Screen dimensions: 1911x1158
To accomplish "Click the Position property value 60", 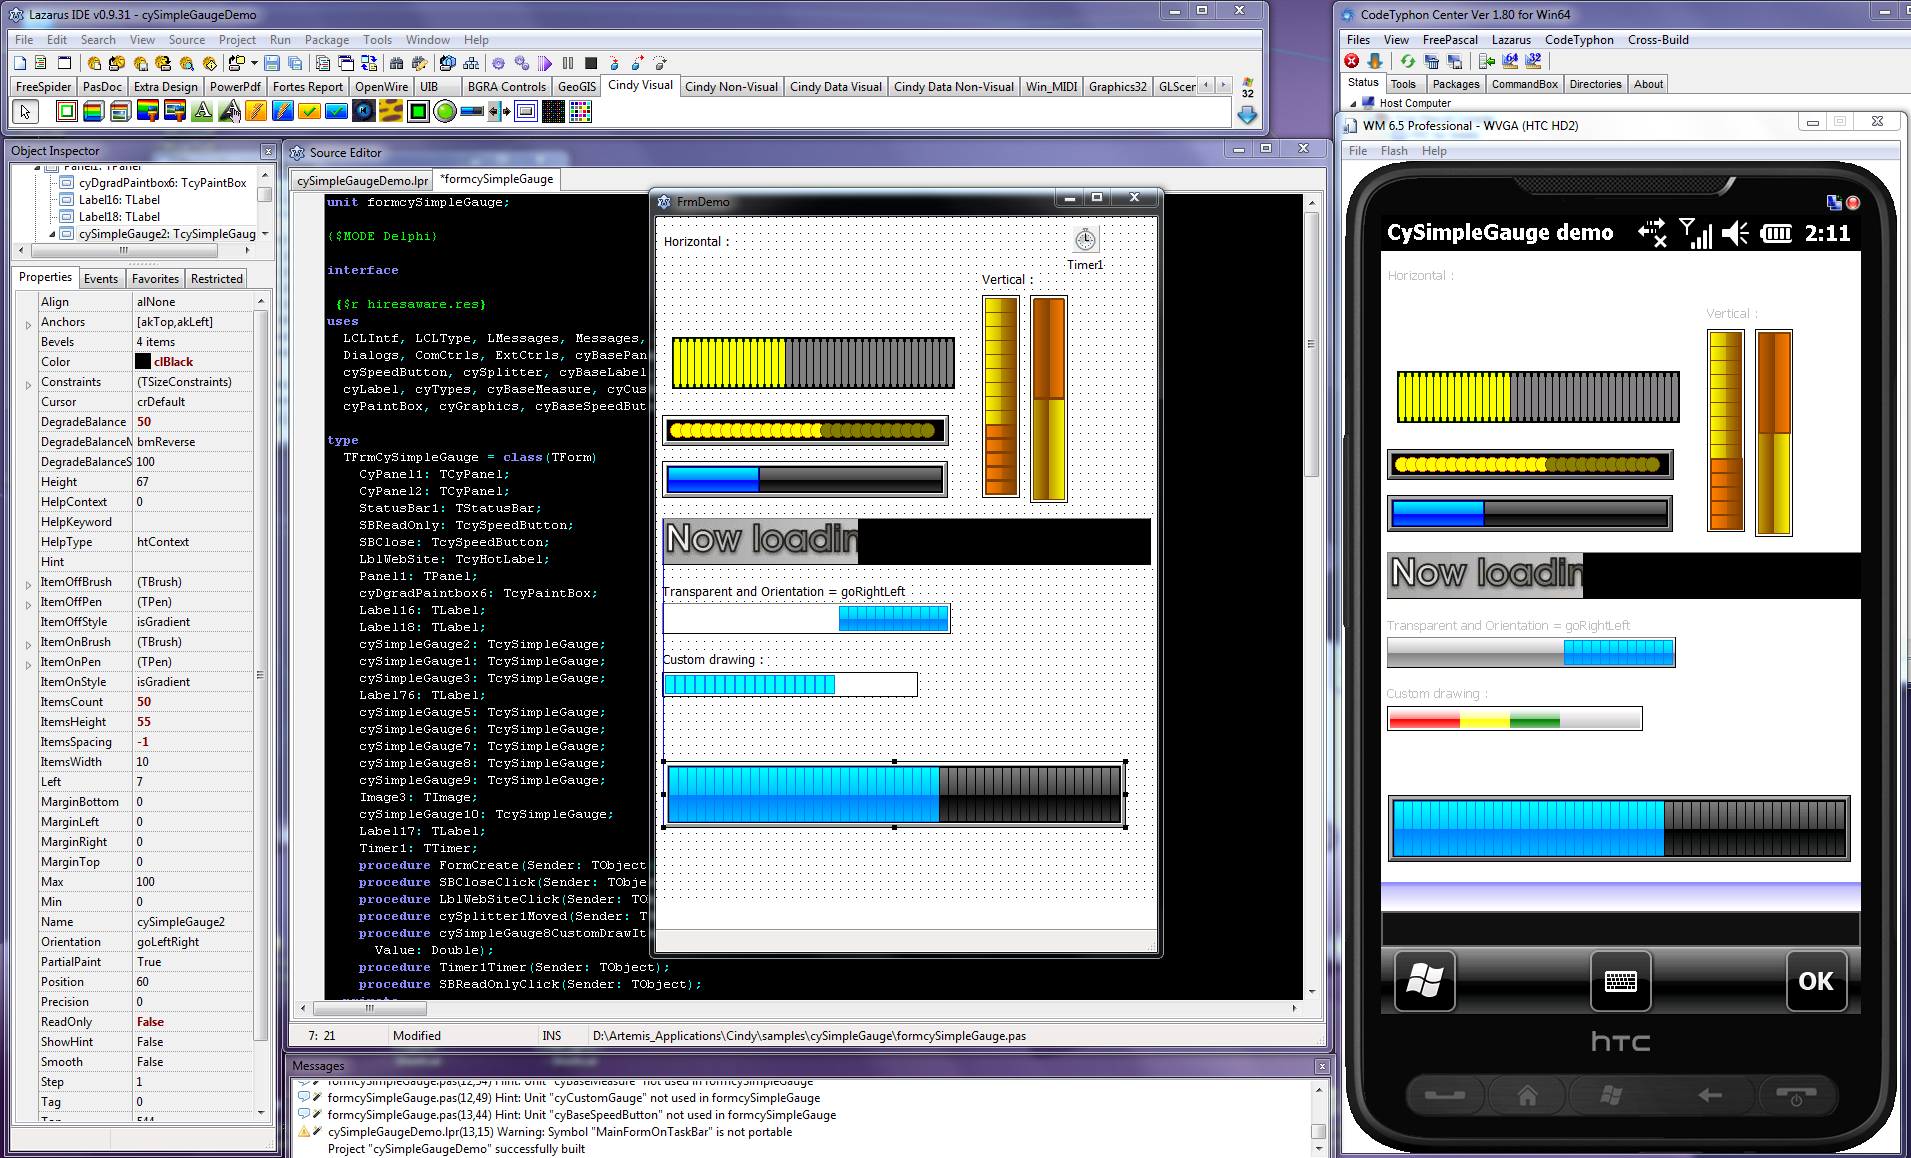I will 193,982.
